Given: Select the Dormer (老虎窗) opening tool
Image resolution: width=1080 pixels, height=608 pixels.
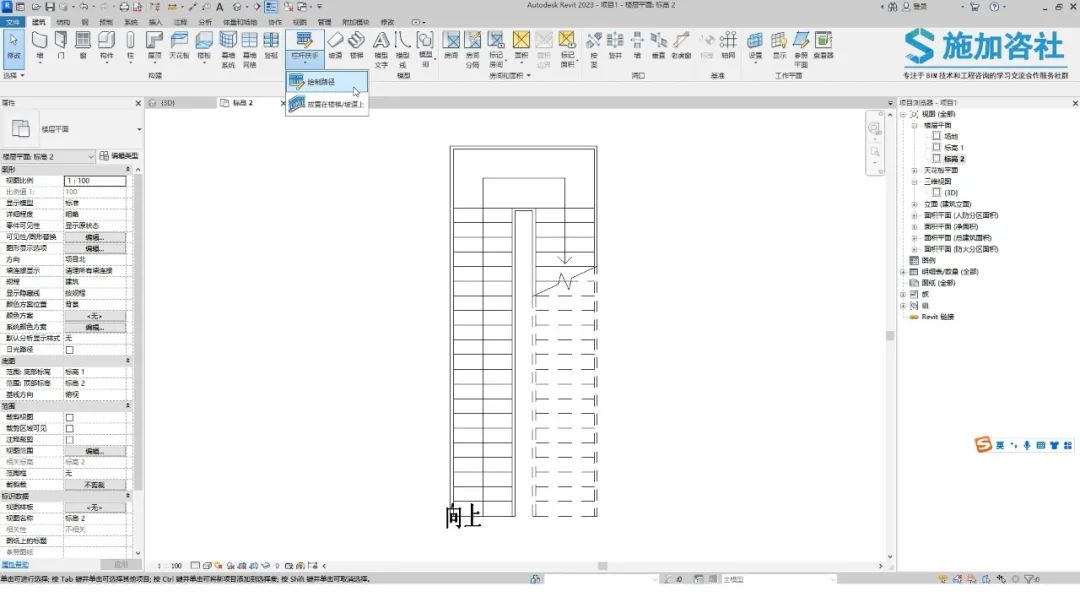Looking at the screenshot, I should point(681,45).
